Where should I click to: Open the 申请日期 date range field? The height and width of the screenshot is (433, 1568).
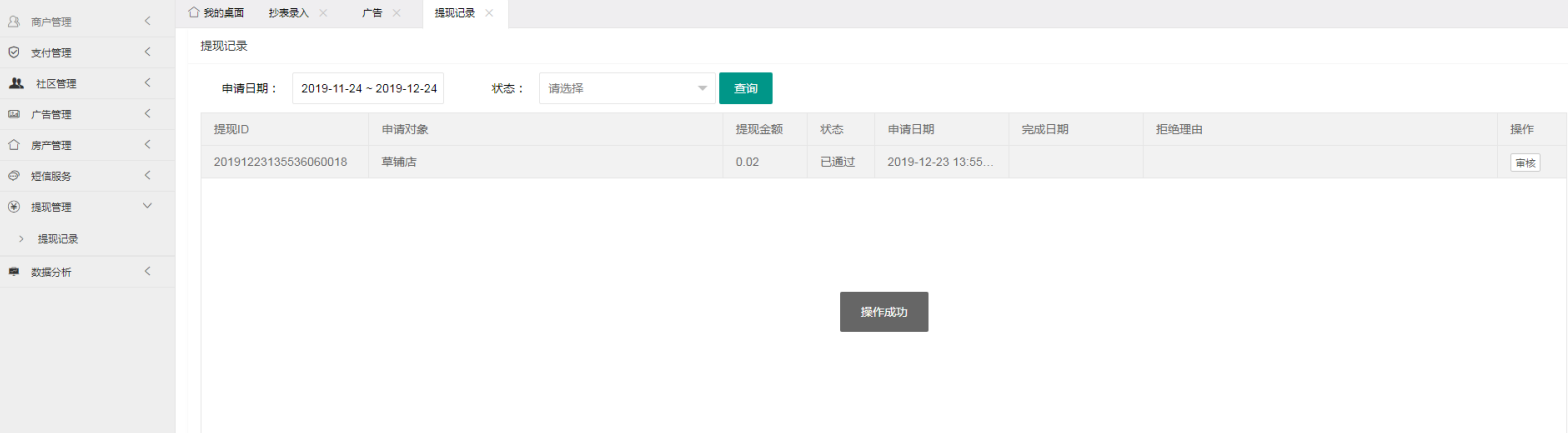(368, 88)
